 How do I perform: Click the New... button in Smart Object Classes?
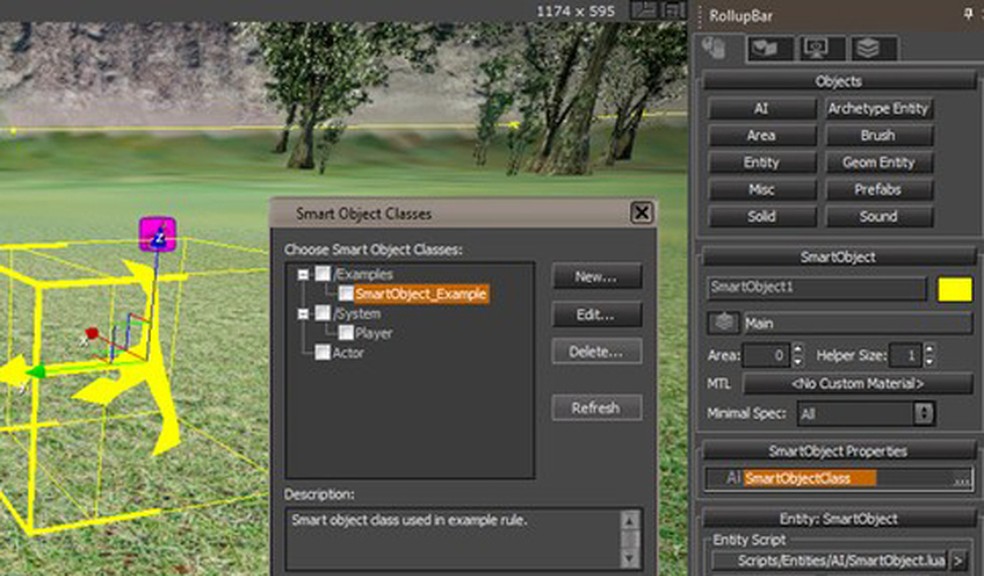[x=596, y=277]
